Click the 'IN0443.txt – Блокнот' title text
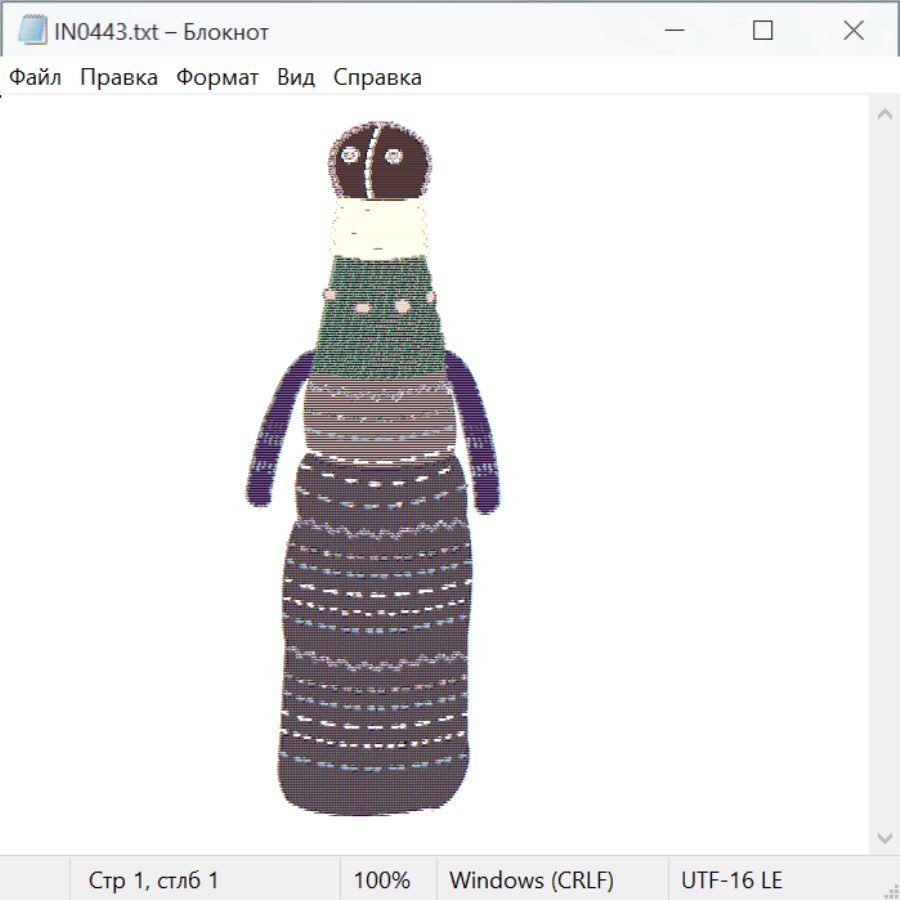The height and width of the screenshot is (900, 900). (x=161, y=32)
